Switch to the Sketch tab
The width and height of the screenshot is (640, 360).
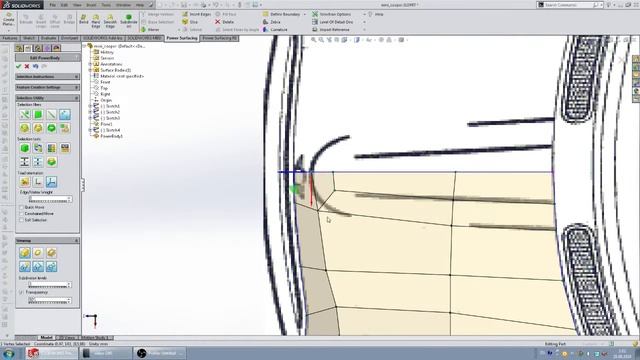point(29,38)
